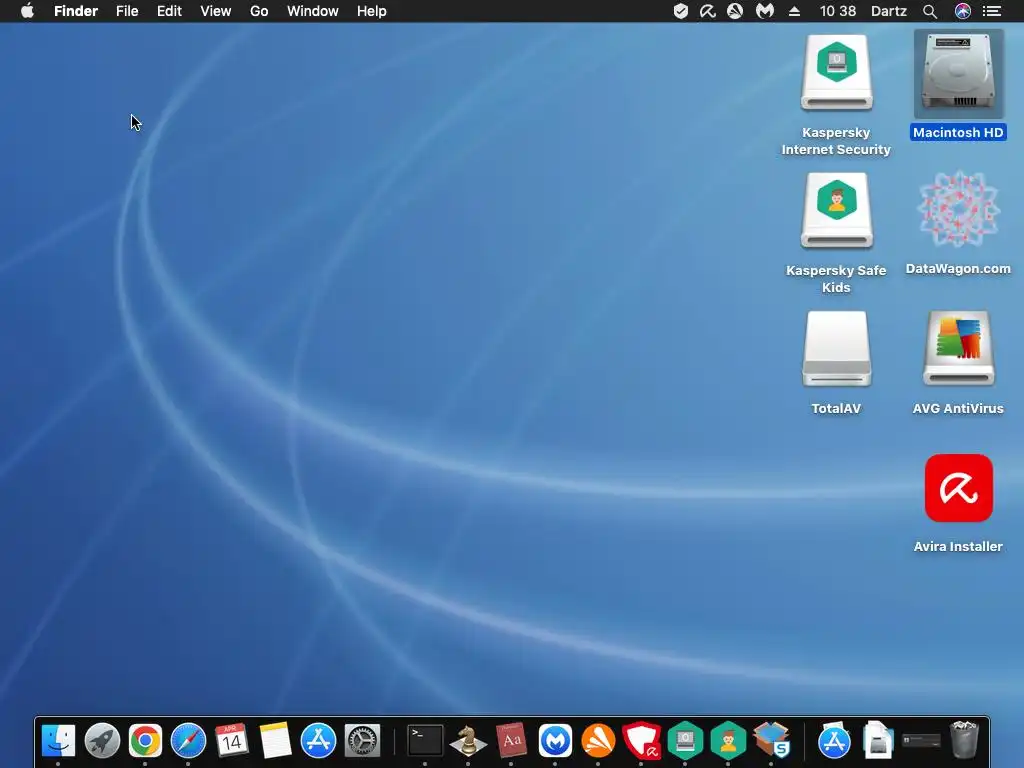
Task: Launch Terminal from the Dock
Action: pos(425,741)
